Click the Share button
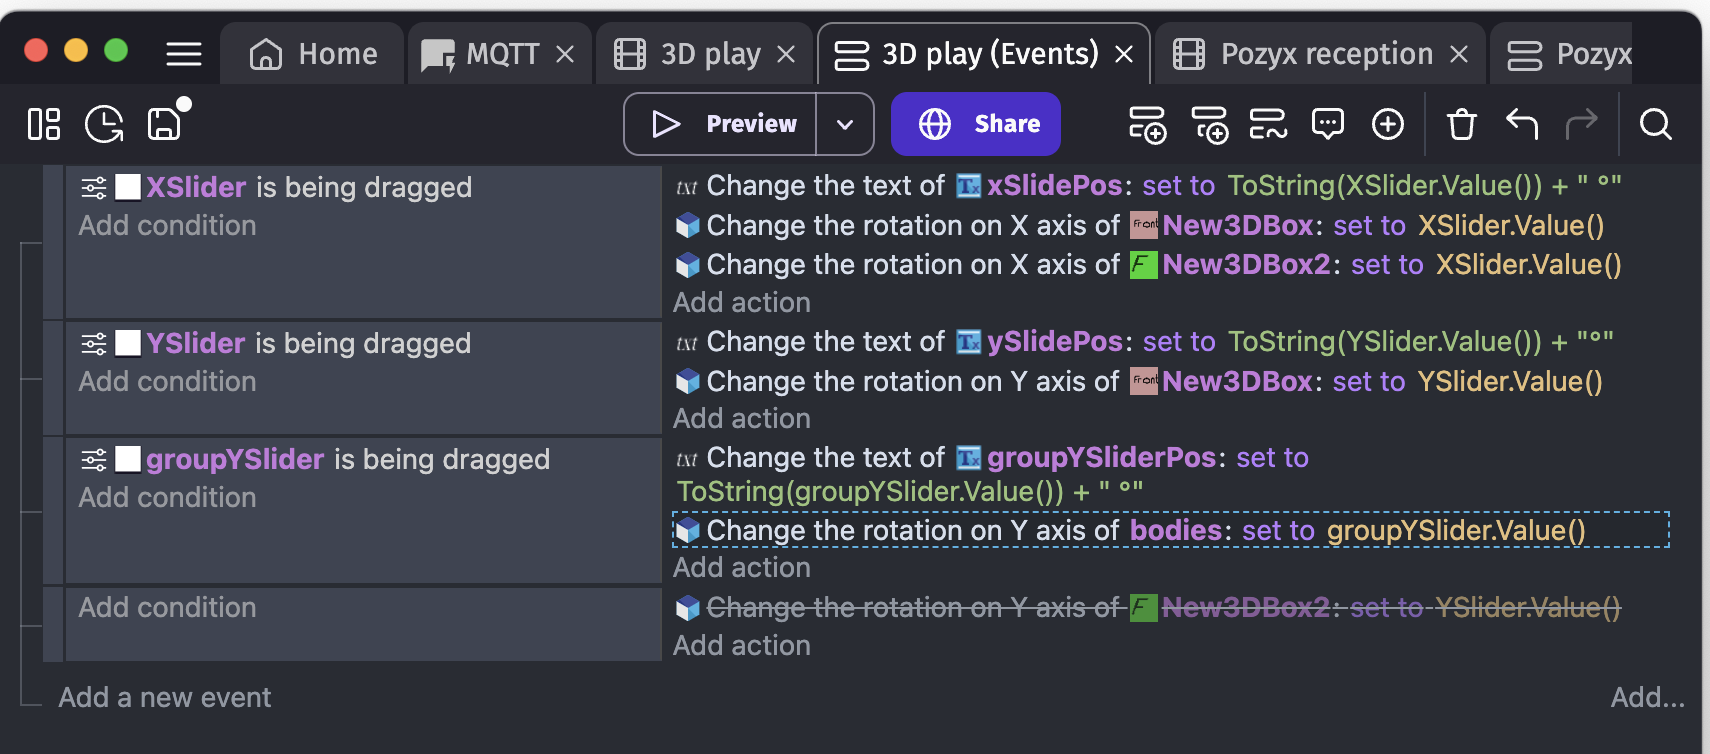The image size is (1710, 754). pyautogui.click(x=975, y=124)
